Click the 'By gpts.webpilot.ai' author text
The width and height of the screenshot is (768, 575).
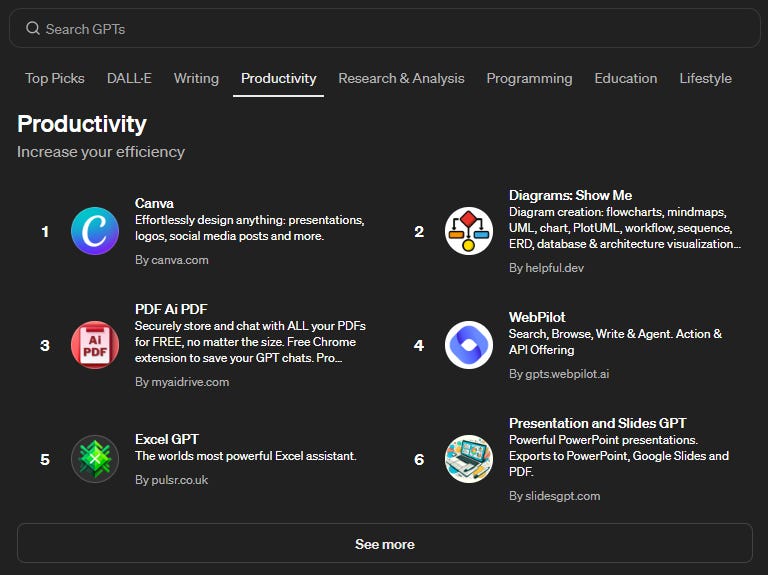(559, 374)
